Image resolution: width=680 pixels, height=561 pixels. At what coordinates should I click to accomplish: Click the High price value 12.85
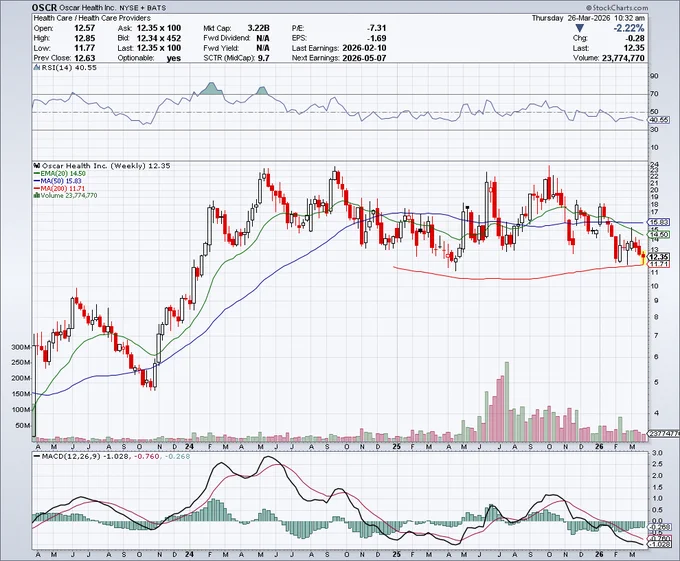pyautogui.click(x=85, y=38)
